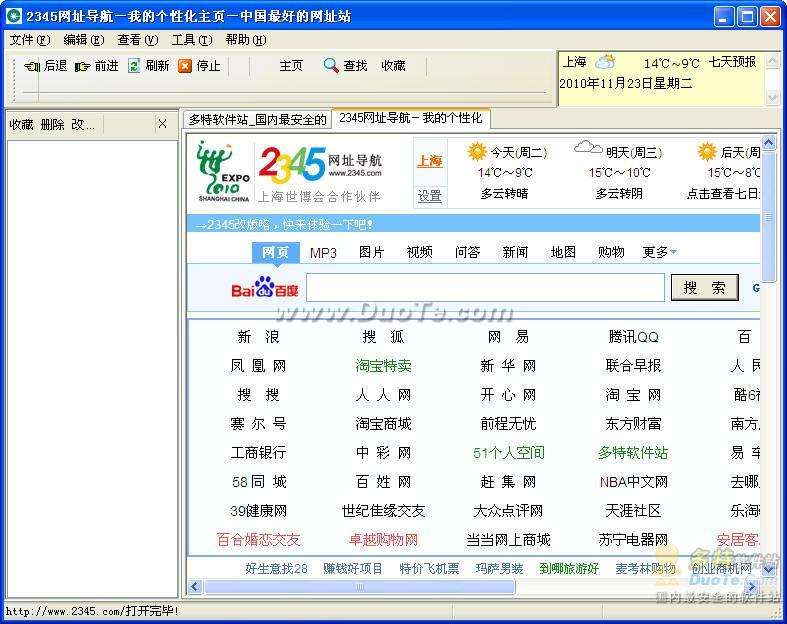
Task: Click the Refresh (刷新) icon
Action: 134,66
